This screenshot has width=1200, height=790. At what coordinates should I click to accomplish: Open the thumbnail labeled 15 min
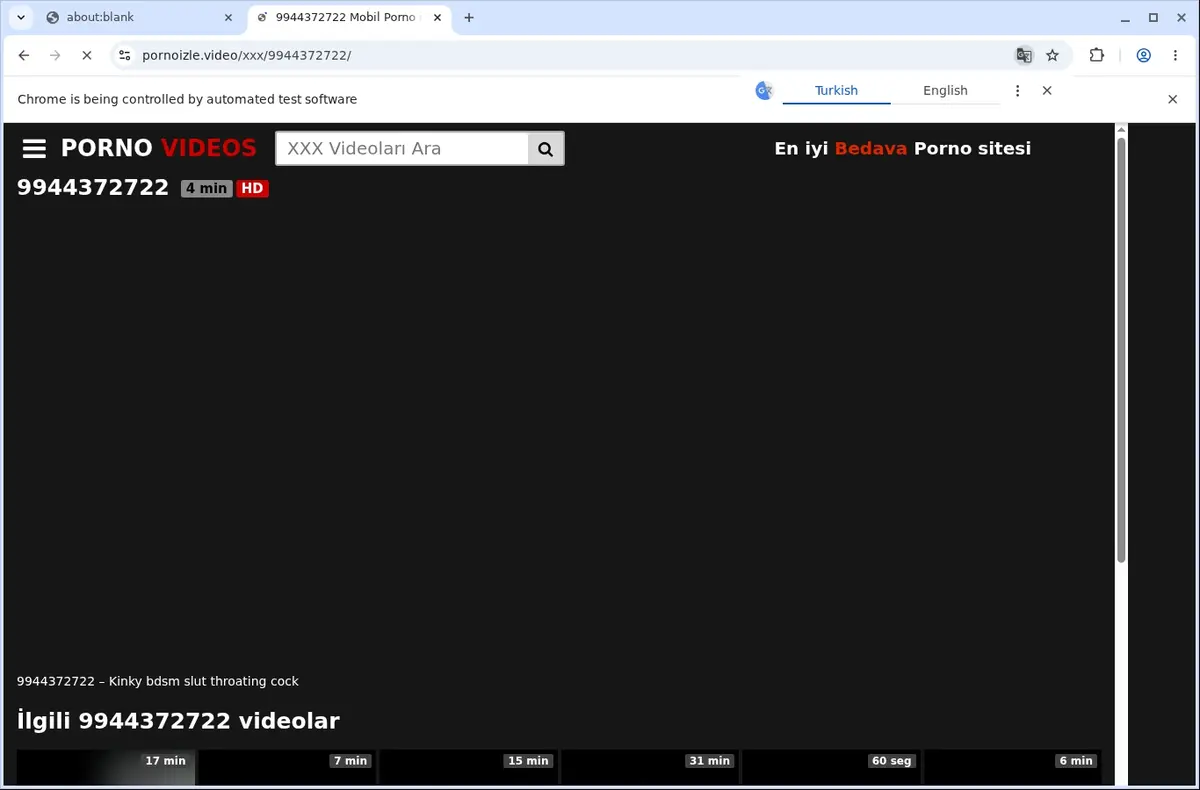click(469, 767)
